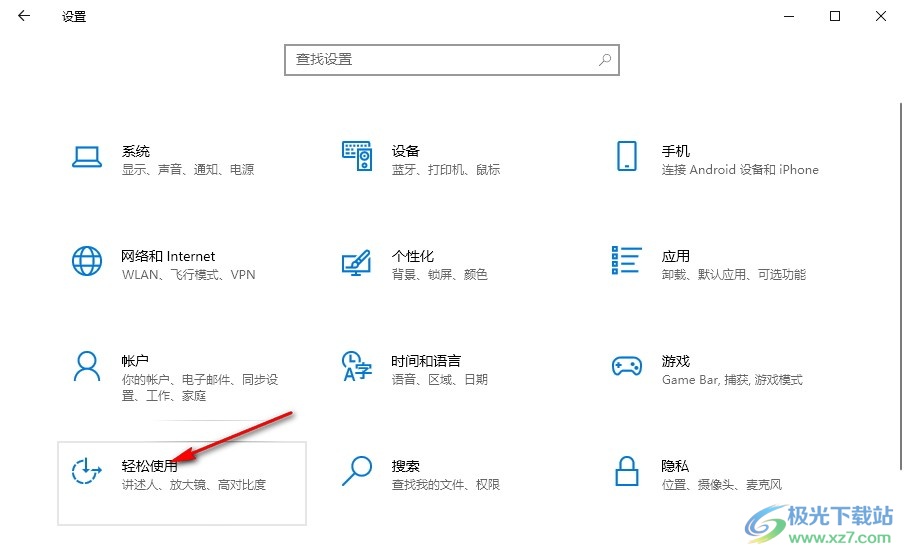This screenshot has width=904, height=554.
Task: Click the Devices keyboard-and-speaker icon
Action: pyautogui.click(x=357, y=156)
